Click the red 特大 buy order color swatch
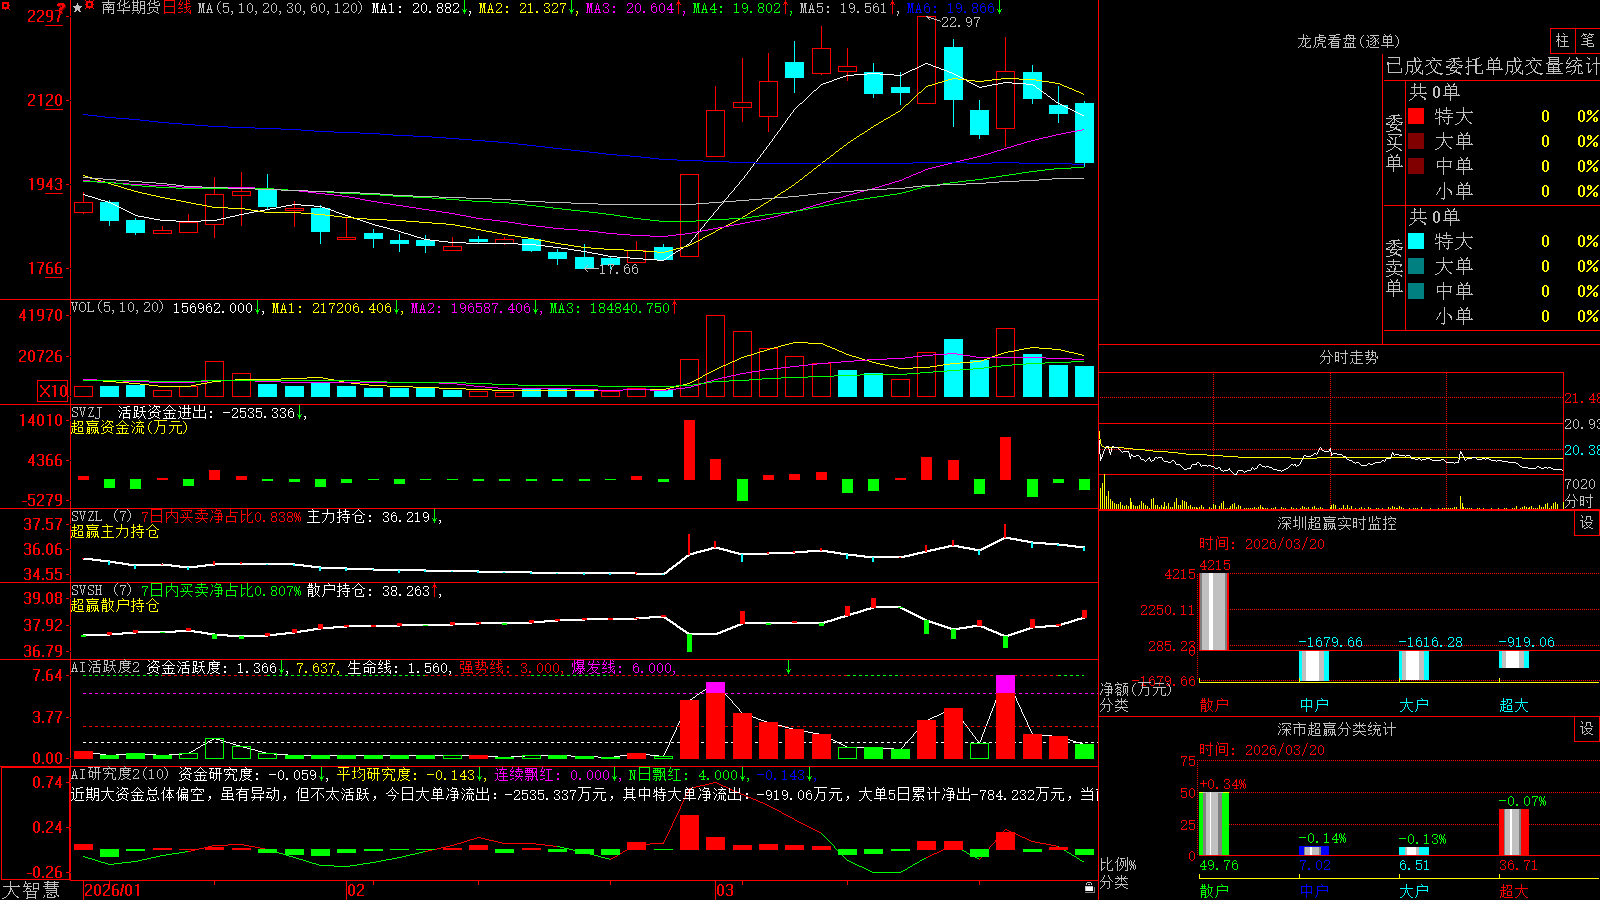 (x=1416, y=116)
